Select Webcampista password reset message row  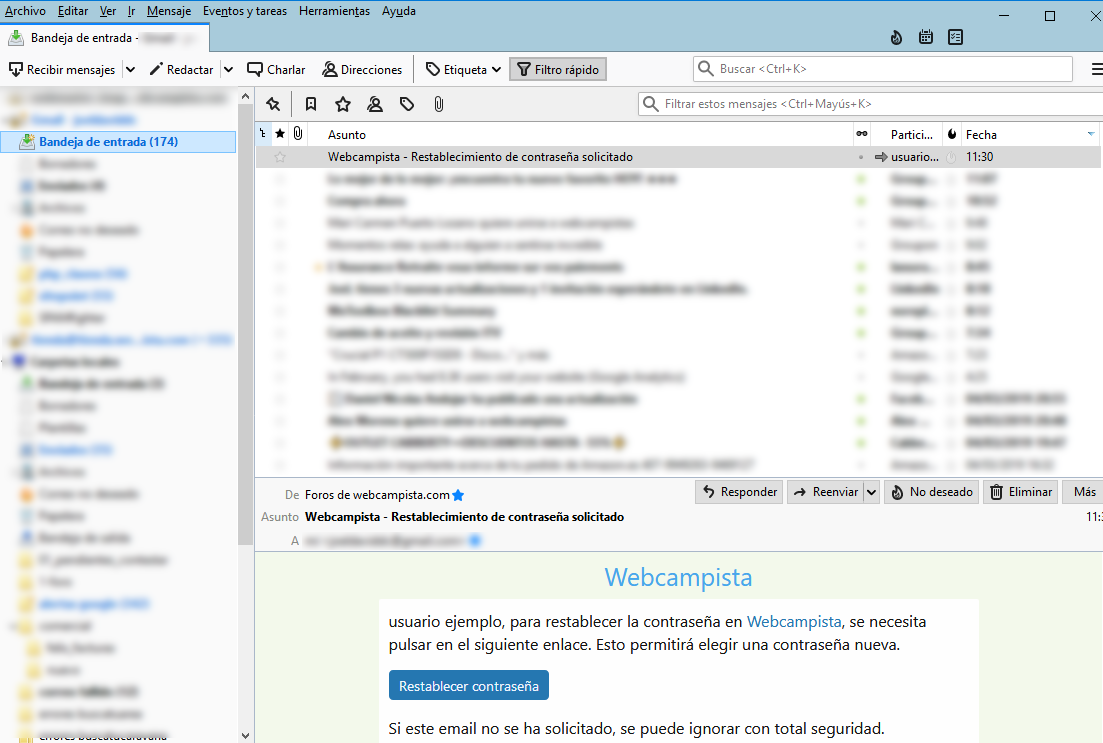(x=678, y=157)
